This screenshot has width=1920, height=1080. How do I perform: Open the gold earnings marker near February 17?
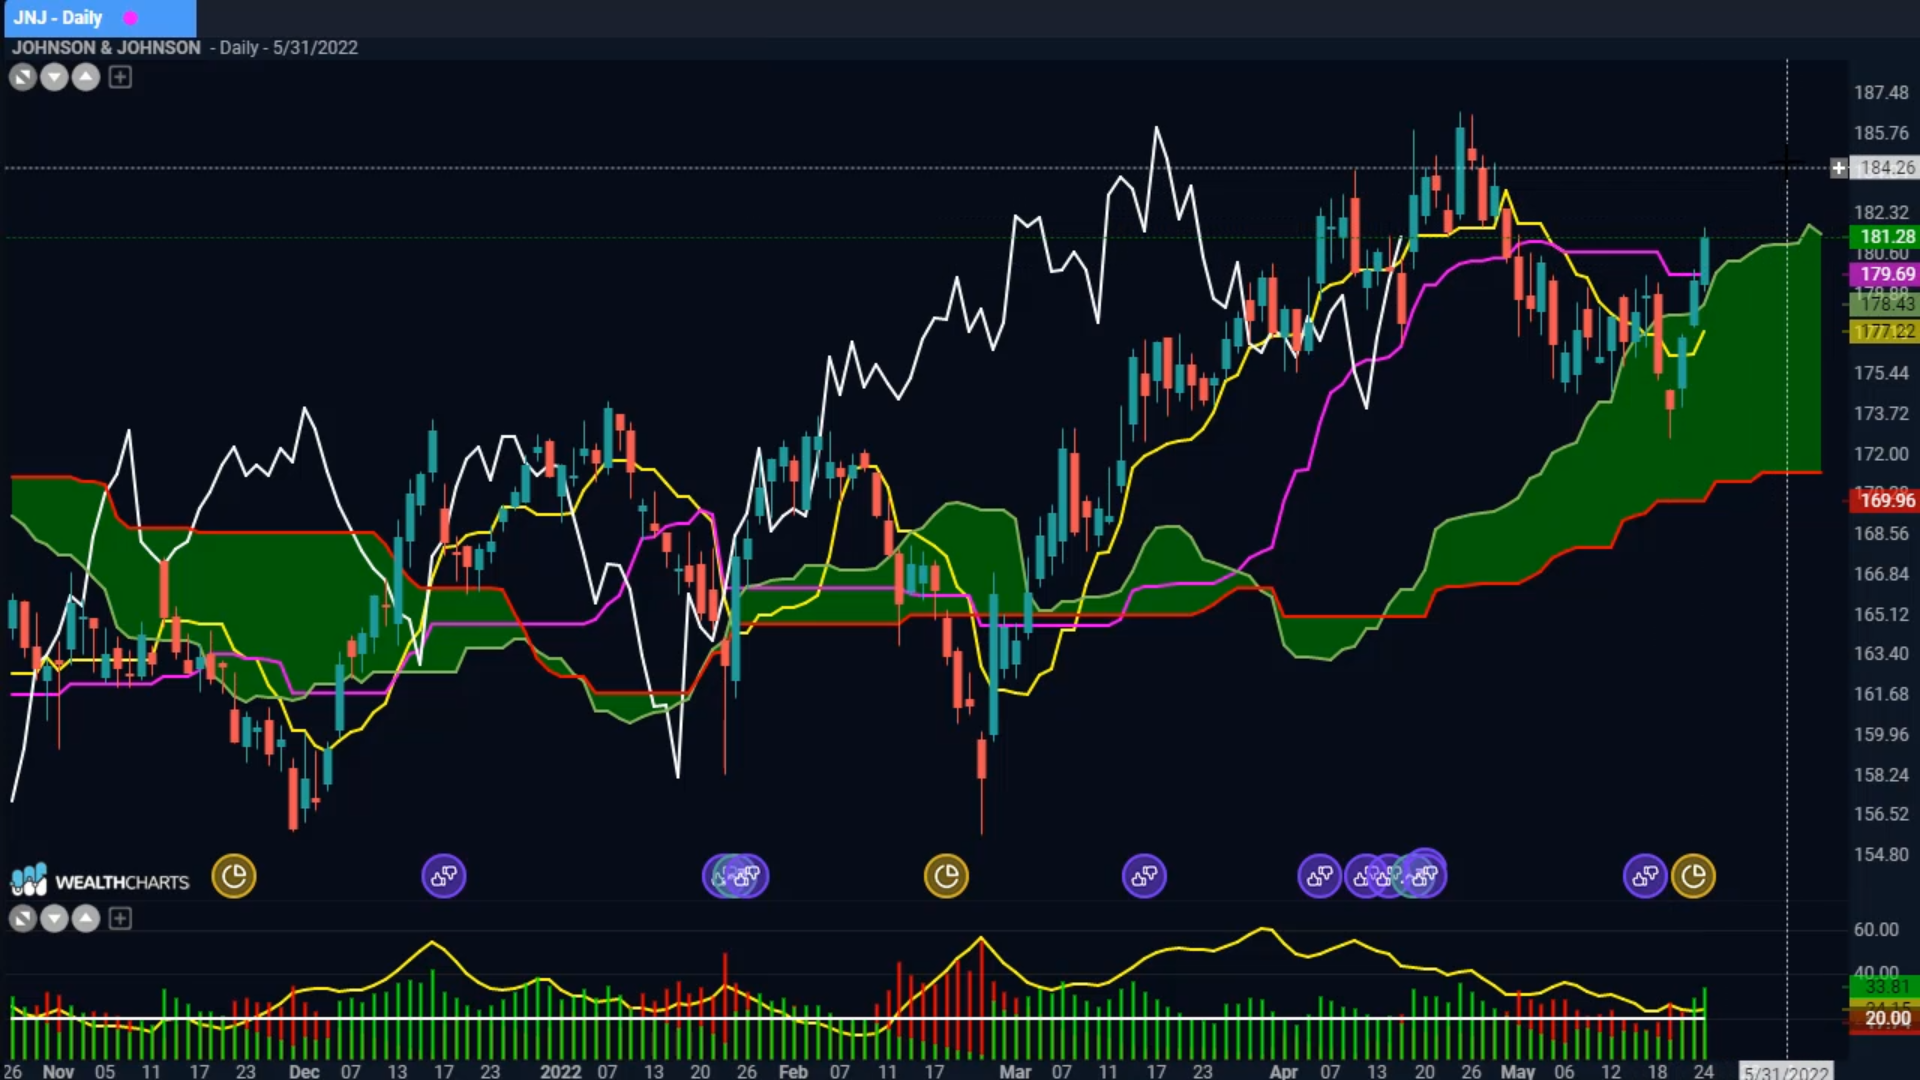point(946,877)
